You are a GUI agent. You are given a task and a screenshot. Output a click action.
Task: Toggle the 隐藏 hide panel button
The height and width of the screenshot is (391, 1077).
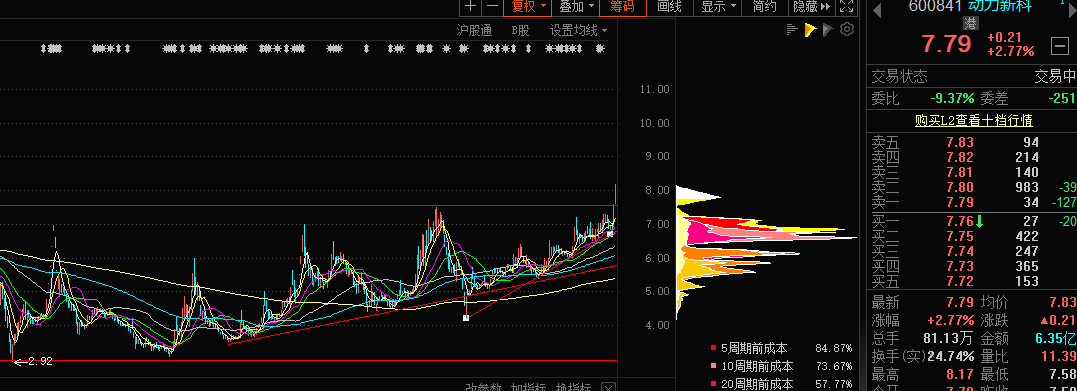811,7
